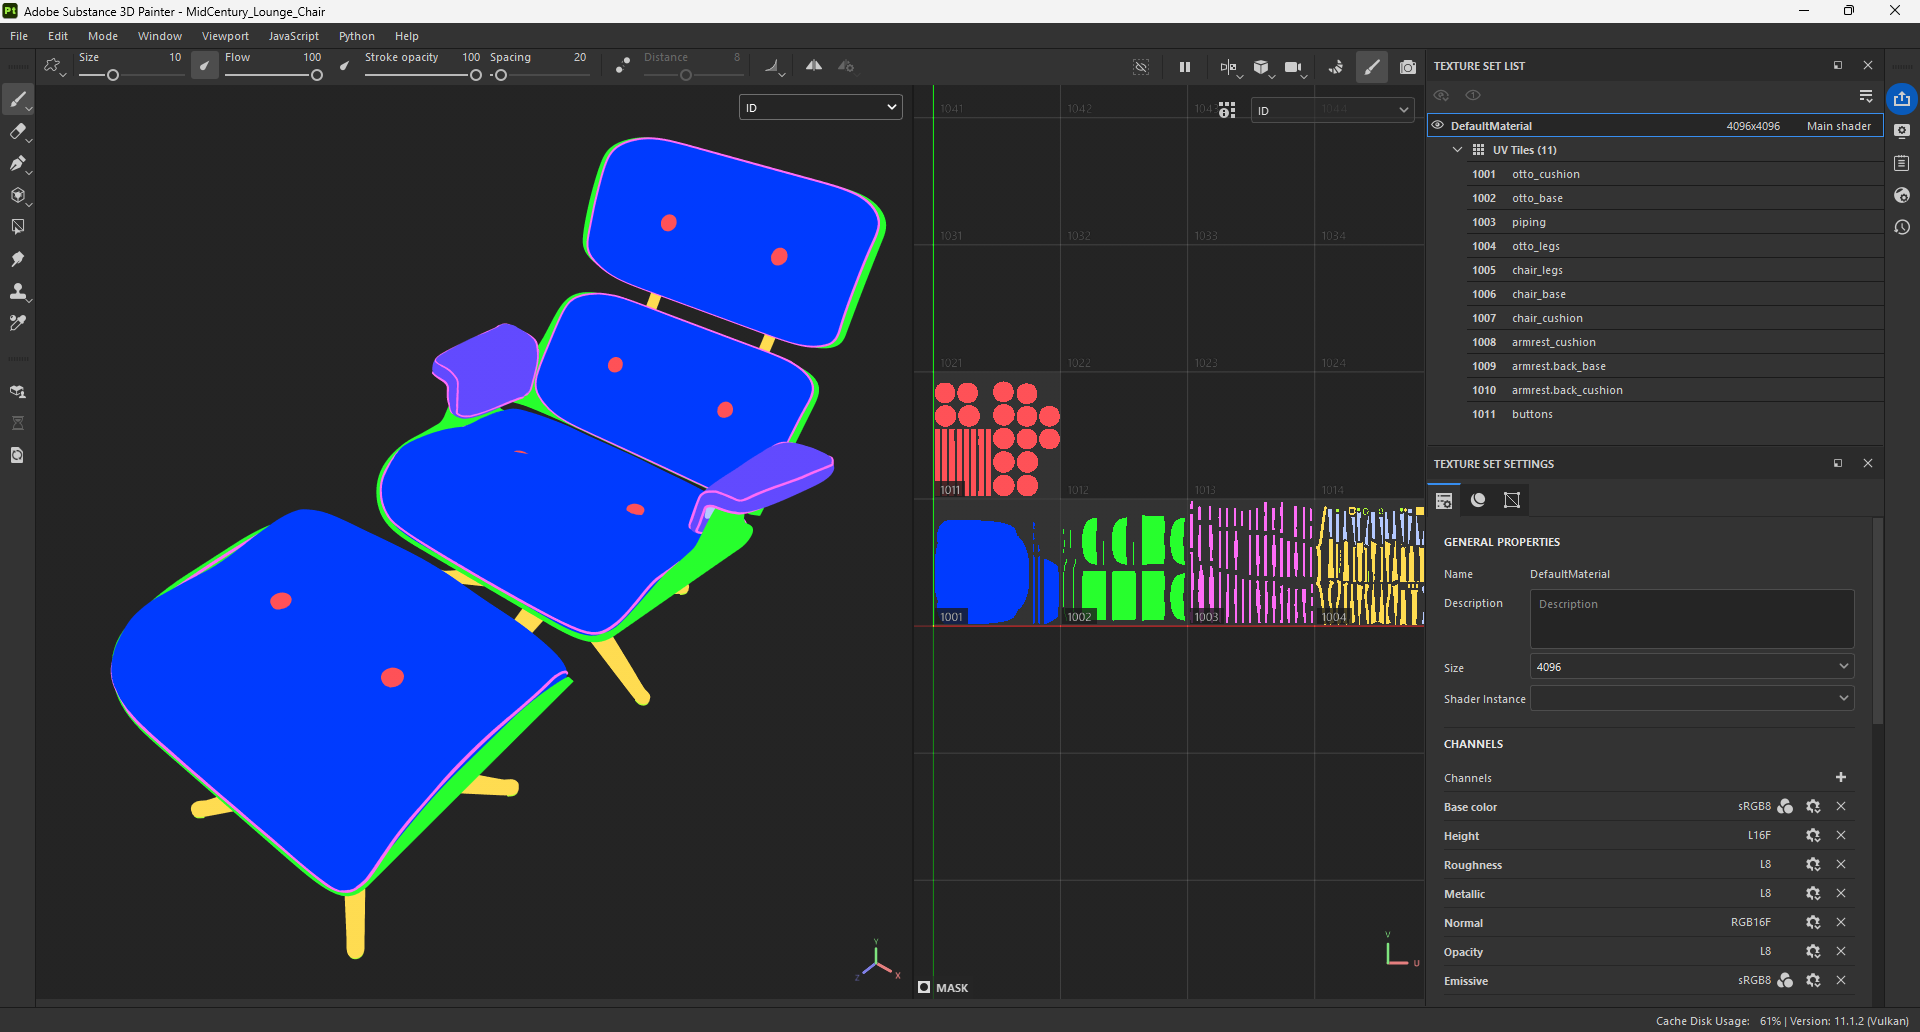Collapse the UV Tiles (11) list
The width and height of the screenshot is (1920, 1032).
(1457, 150)
